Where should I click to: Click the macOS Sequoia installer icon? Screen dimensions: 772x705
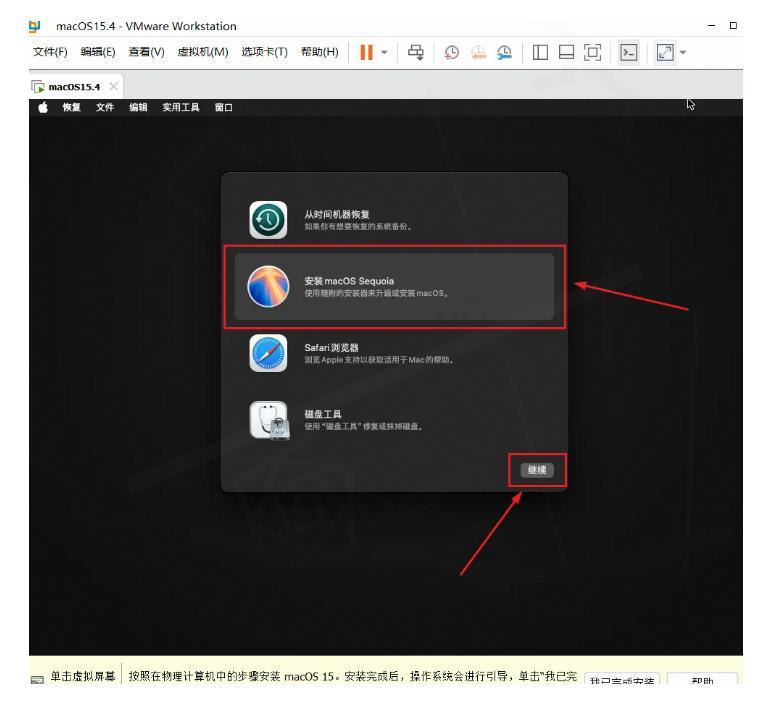pos(268,287)
